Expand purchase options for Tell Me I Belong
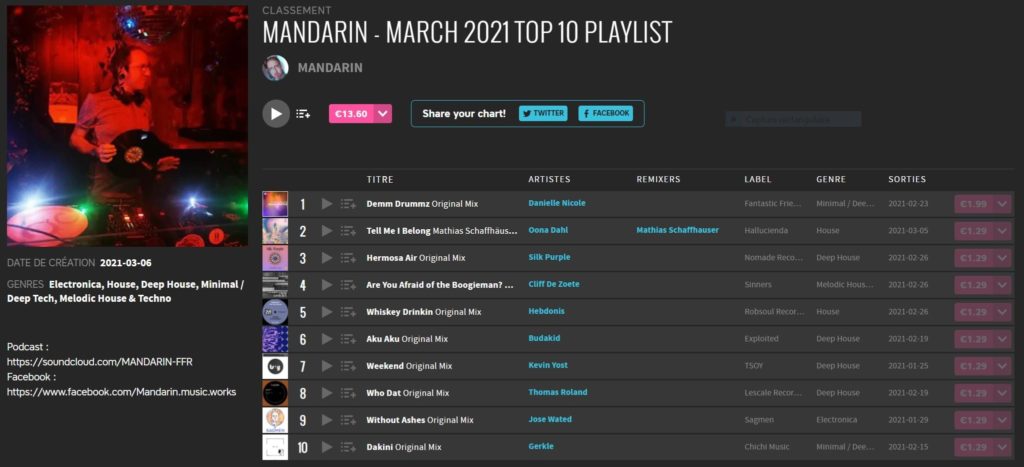1024x467 pixels. 1002,231
